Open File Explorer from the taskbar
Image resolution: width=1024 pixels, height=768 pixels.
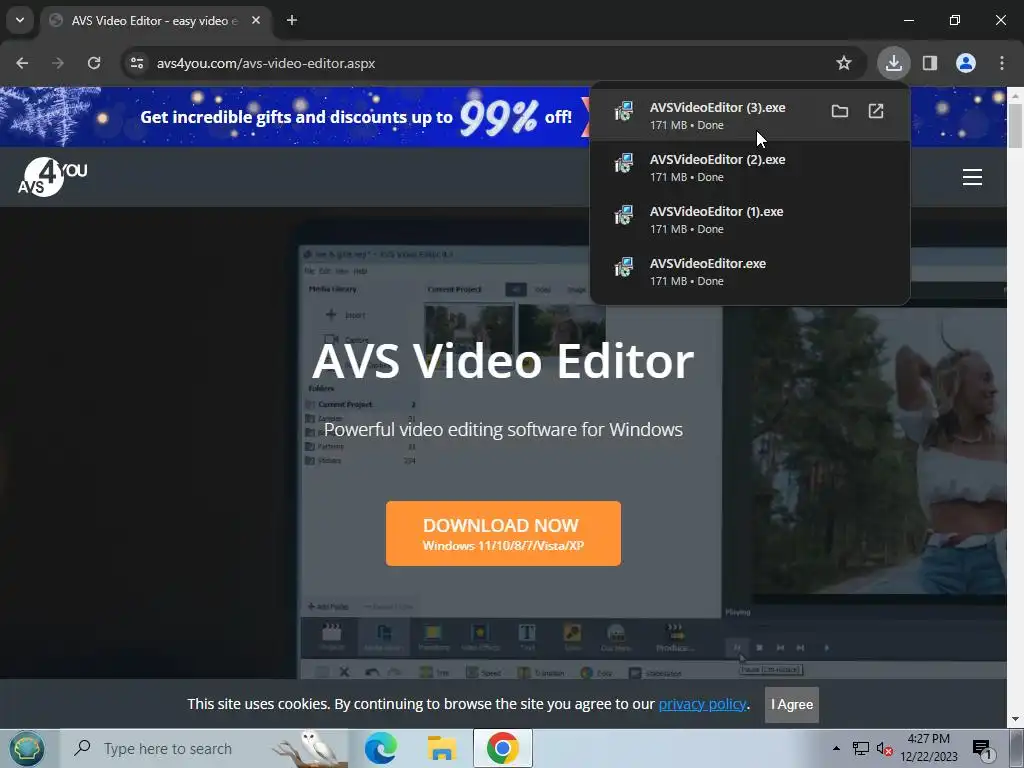tap(442, 748)
